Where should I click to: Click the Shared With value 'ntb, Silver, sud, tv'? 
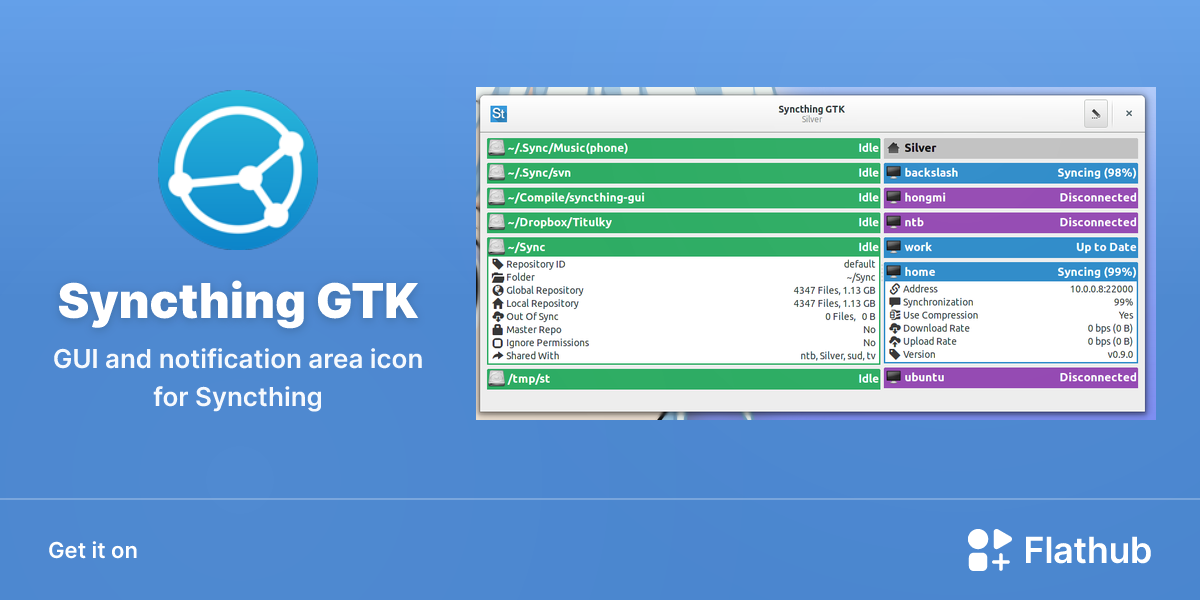[838, 355]
